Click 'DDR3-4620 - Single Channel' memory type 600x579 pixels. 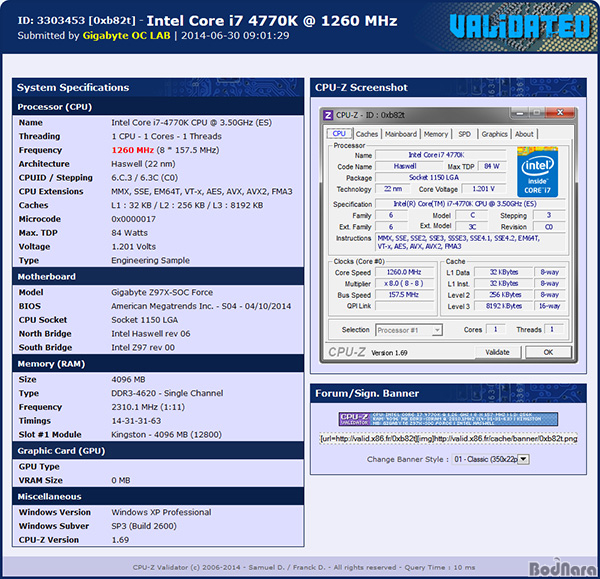167,393
